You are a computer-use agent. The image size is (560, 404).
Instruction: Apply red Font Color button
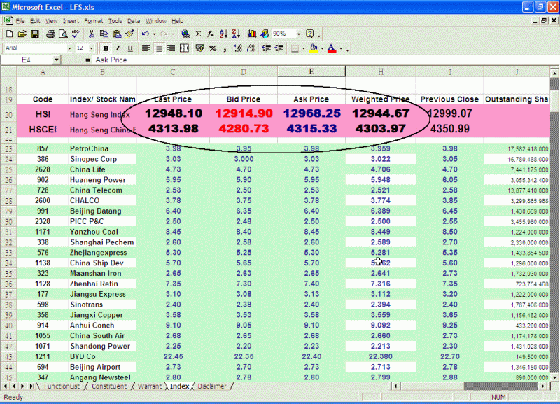[332, 48]
